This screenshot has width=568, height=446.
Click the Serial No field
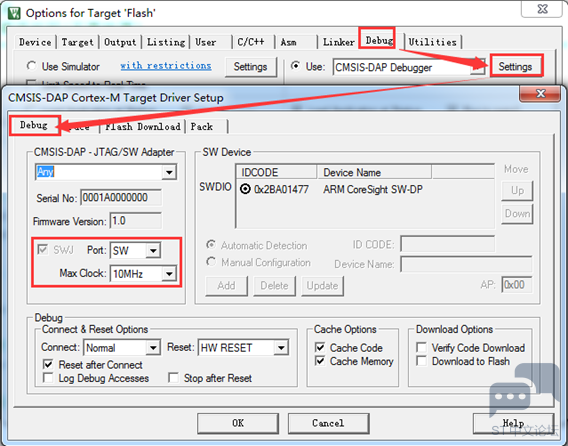pos(121,198)
